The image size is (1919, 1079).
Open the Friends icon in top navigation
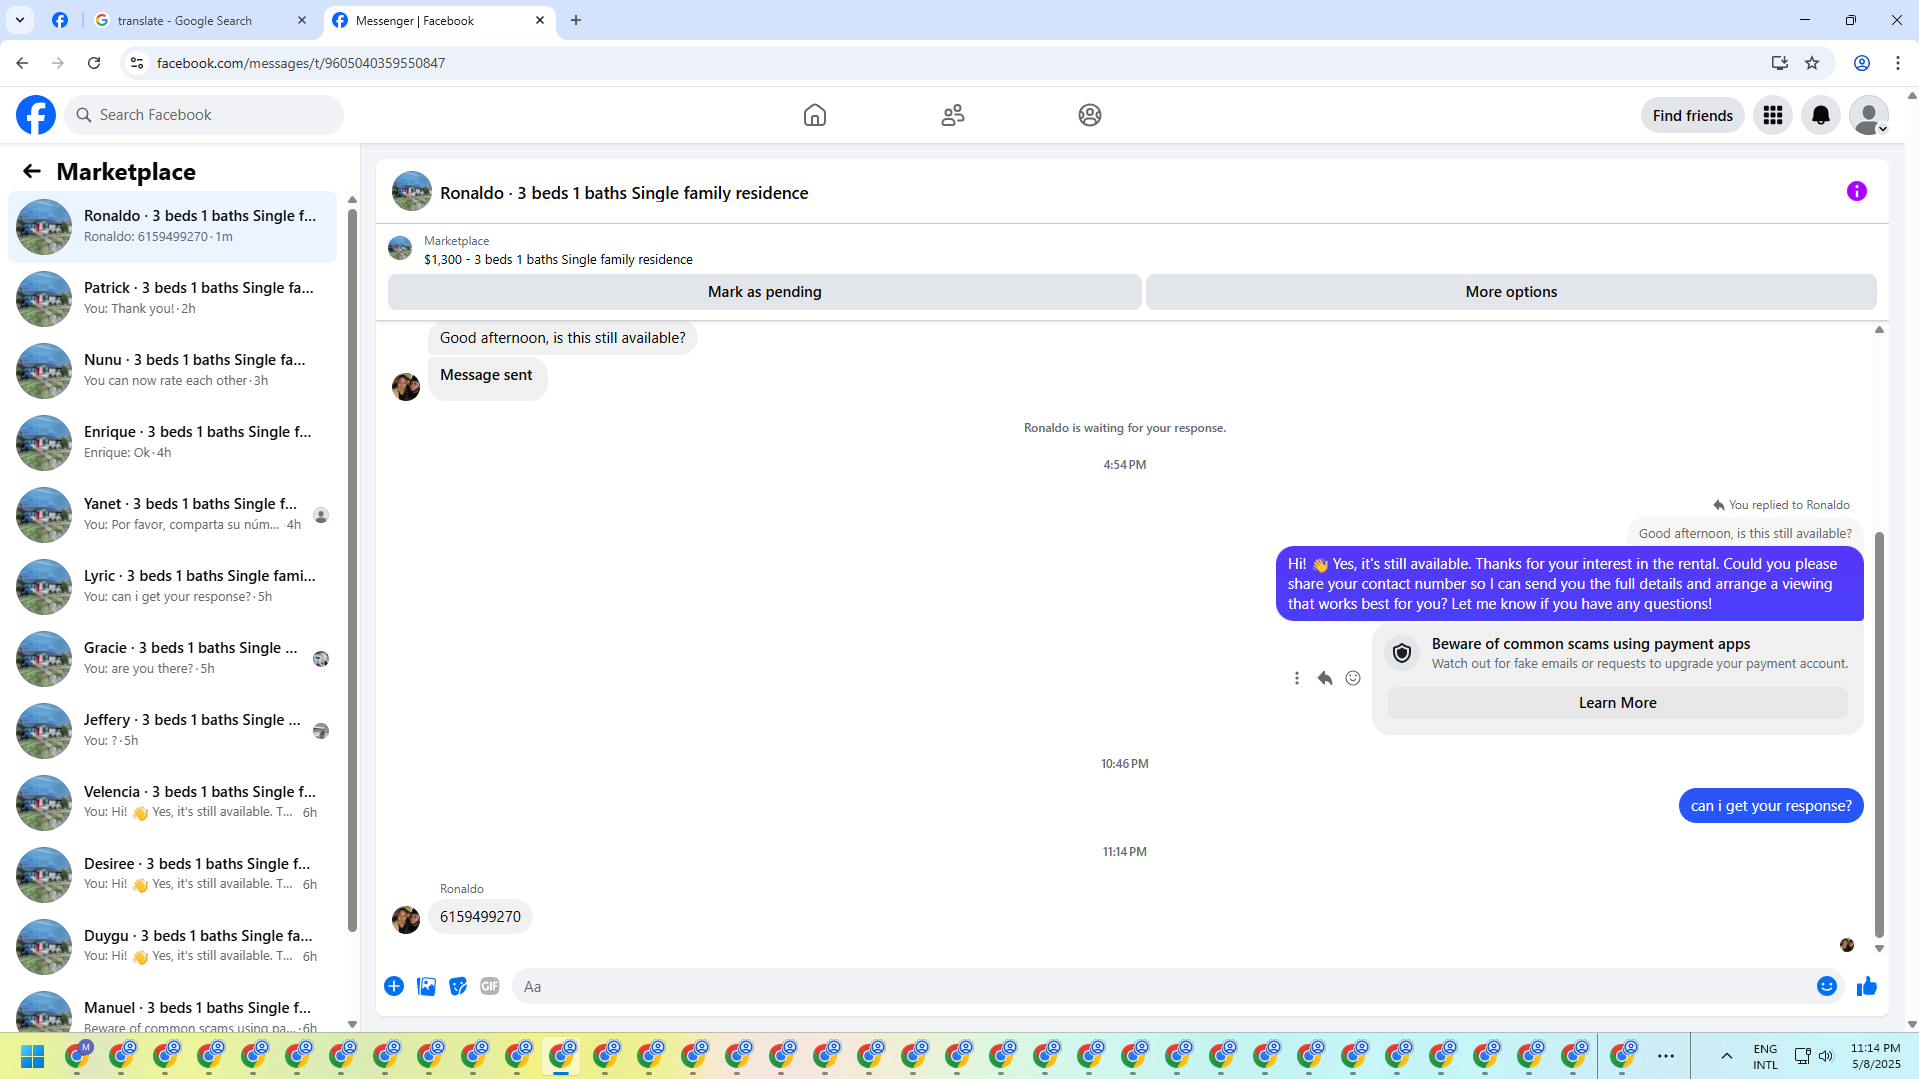tap(953, 115)
